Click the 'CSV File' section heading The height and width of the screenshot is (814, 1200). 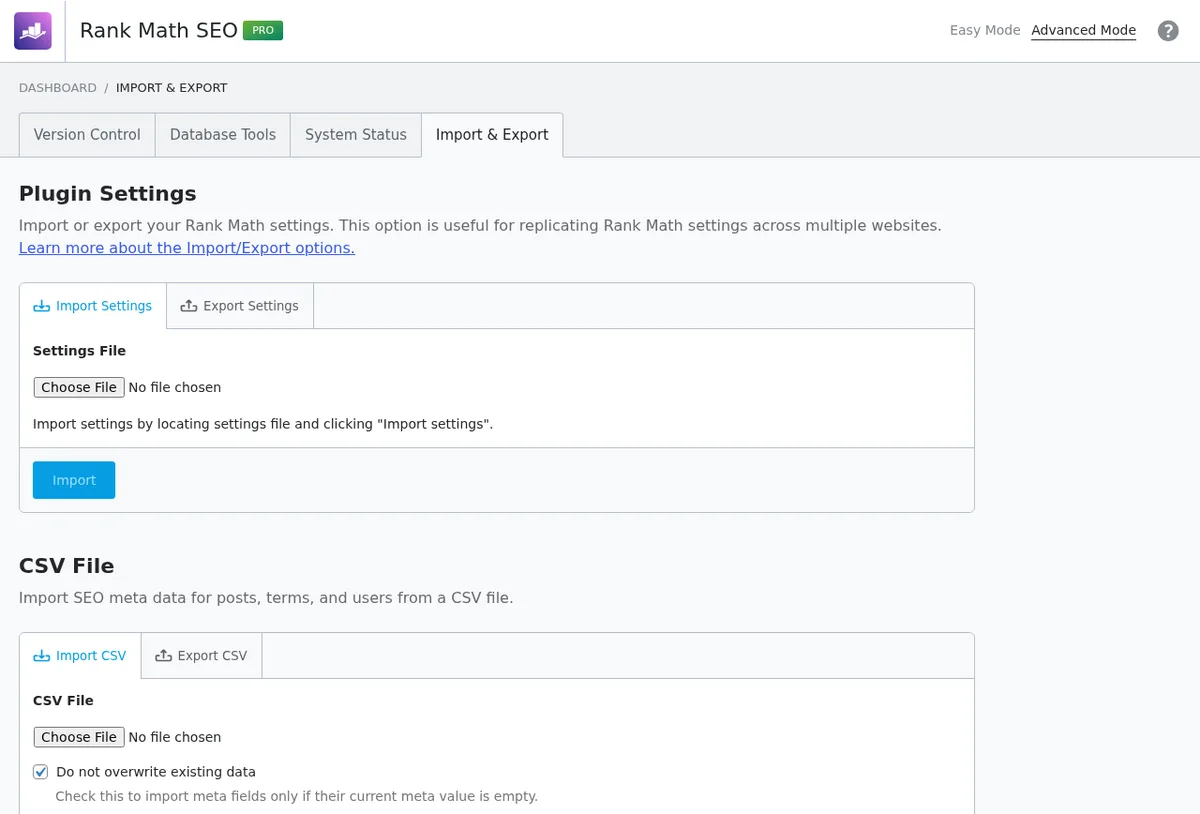[67, 566]
